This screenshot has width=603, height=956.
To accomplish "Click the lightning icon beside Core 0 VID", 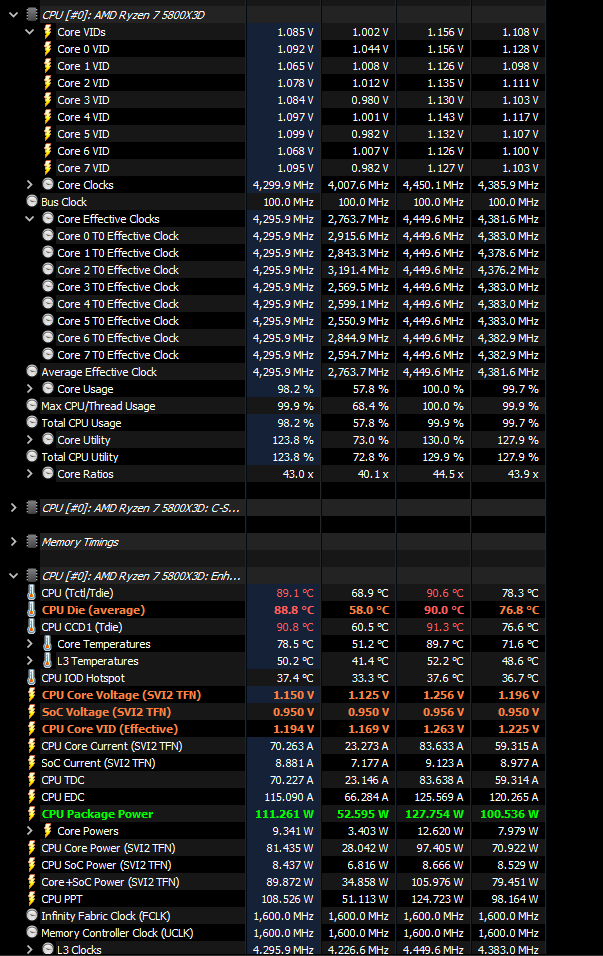I will 48,48.
